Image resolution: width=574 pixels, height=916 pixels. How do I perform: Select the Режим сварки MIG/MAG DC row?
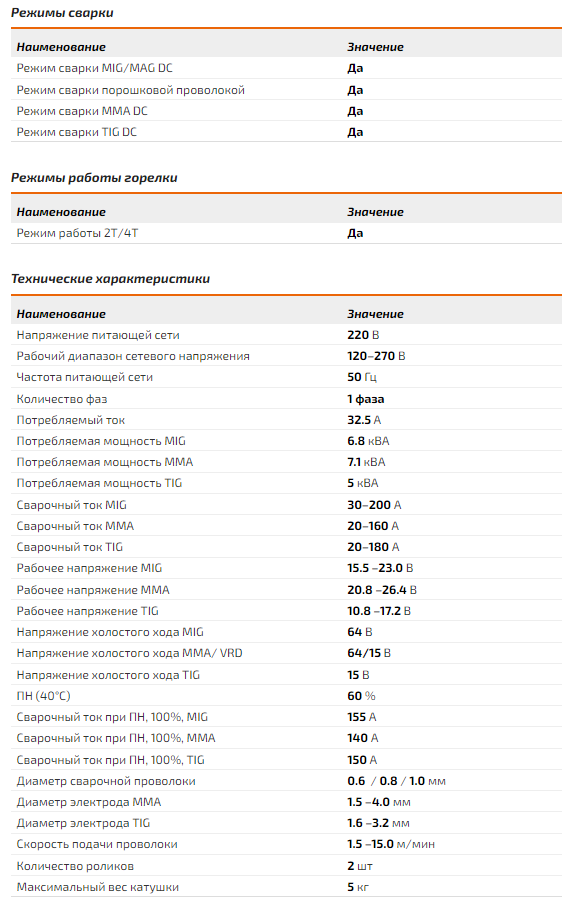(x=286, y=68)
